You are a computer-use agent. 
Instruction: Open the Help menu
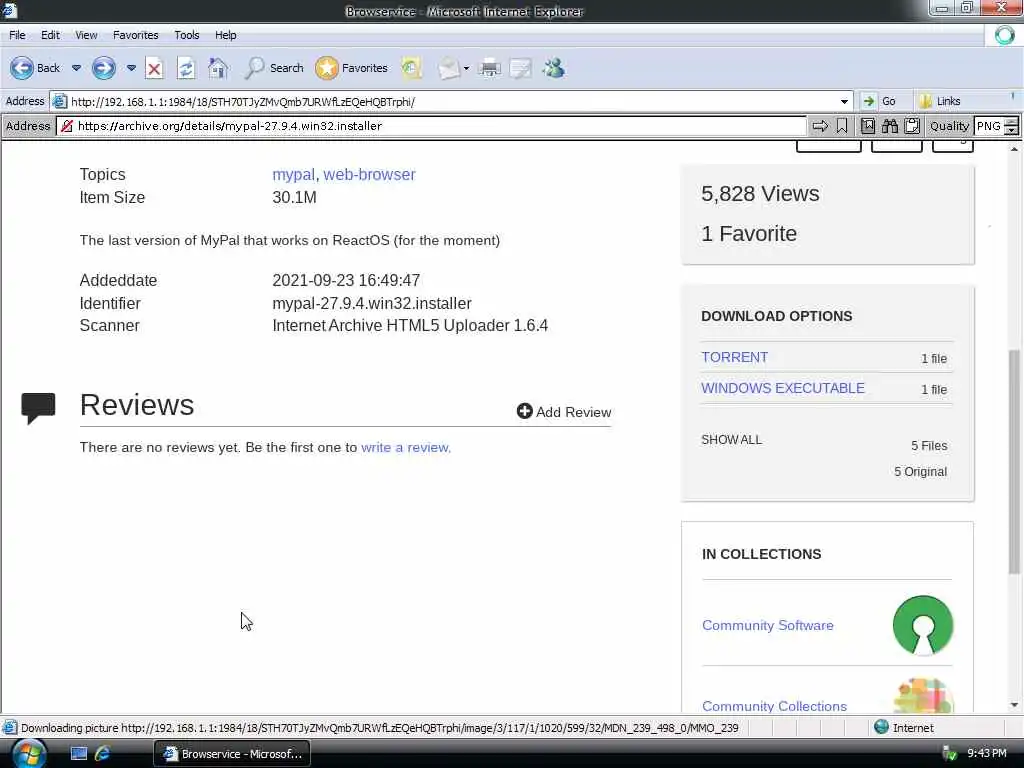tap(226, 35)
